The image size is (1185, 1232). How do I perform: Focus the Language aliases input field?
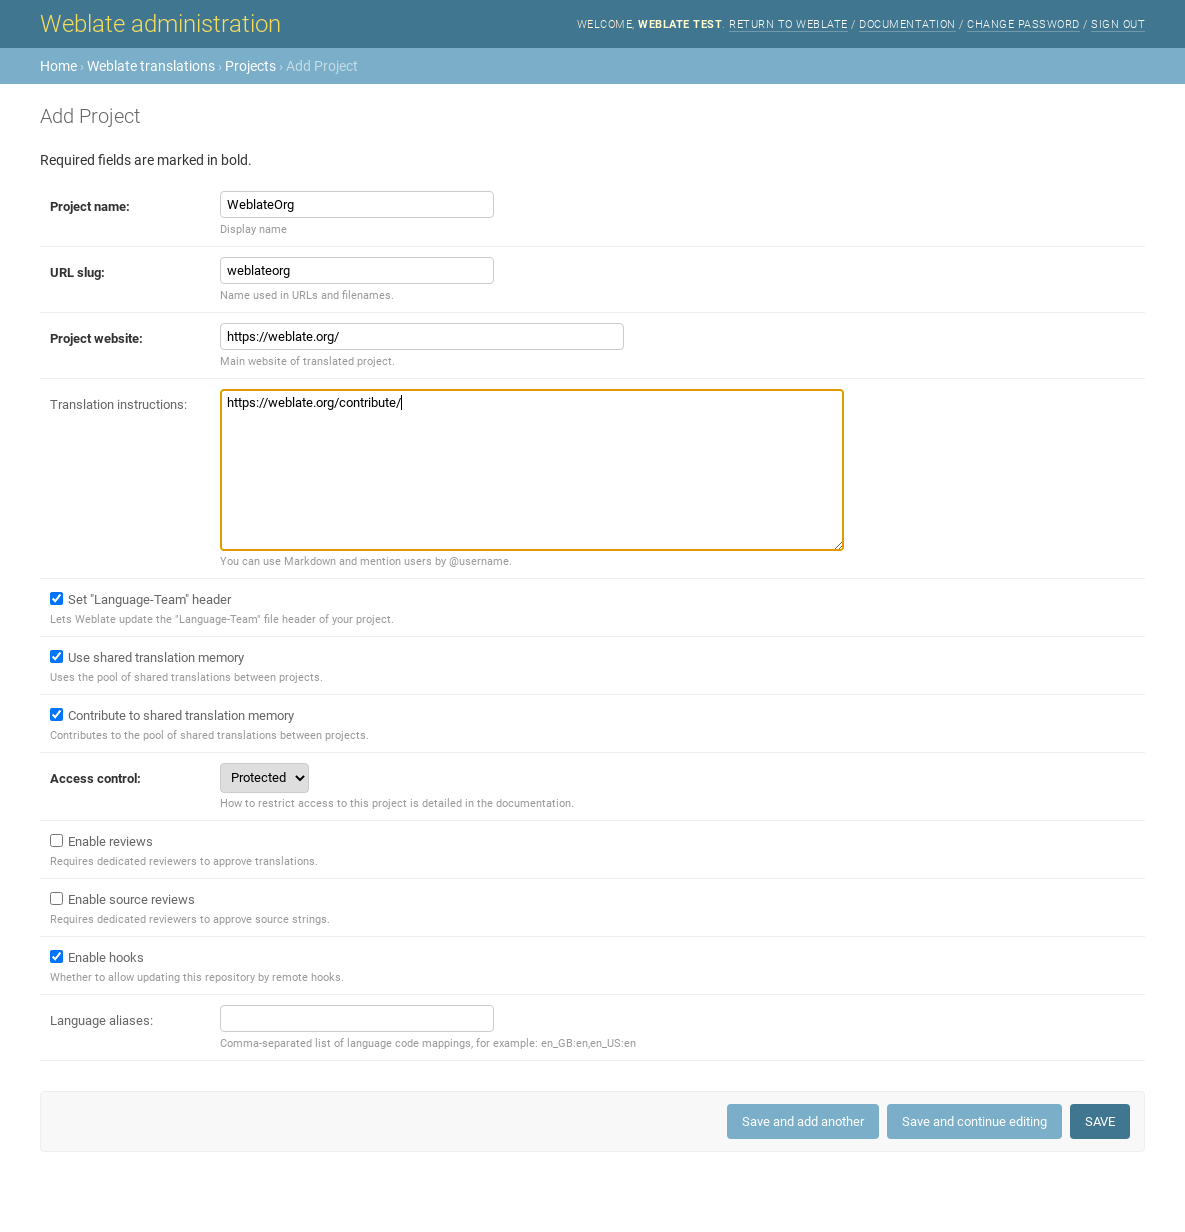coord(357,1018)
